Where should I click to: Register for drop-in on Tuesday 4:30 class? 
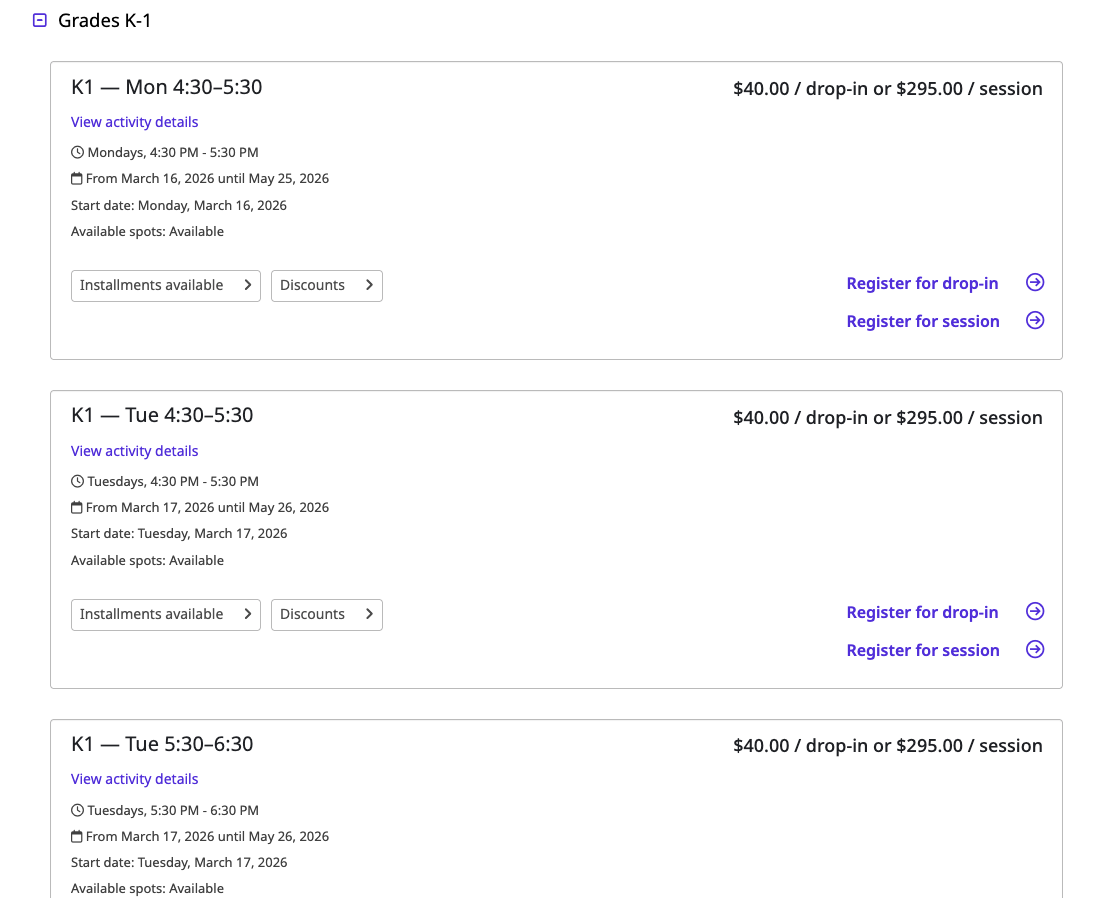tap(922, 612)
